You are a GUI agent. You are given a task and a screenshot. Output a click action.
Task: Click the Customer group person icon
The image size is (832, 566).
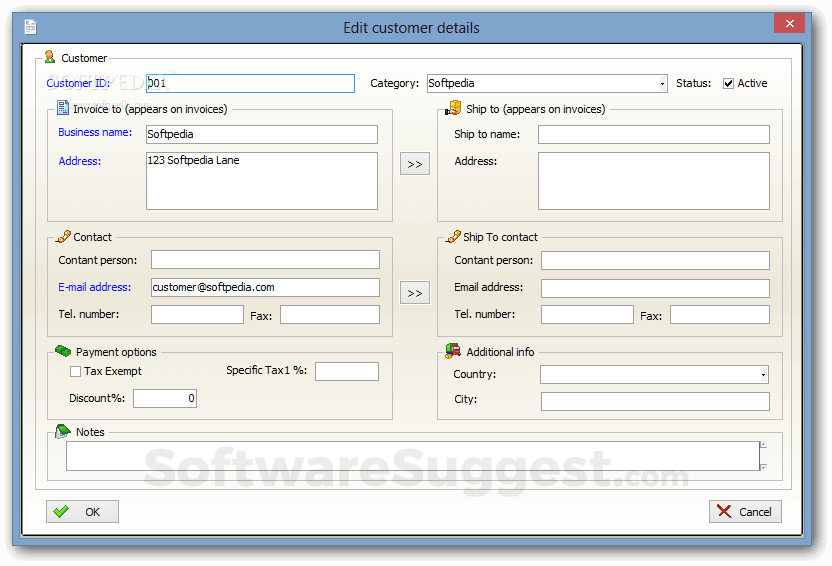(x=50, y=58)
